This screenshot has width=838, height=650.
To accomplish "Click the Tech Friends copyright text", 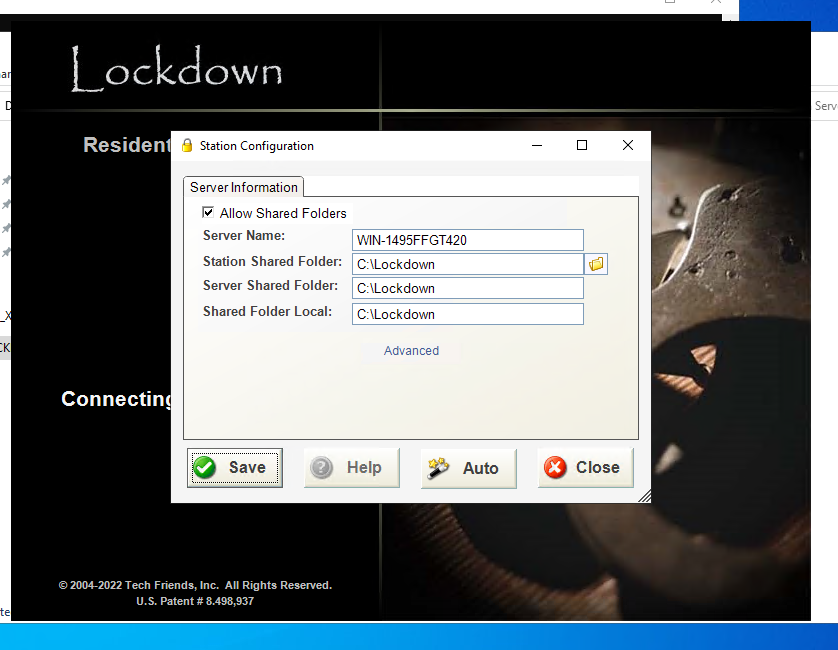I will [x=195, y=585].
